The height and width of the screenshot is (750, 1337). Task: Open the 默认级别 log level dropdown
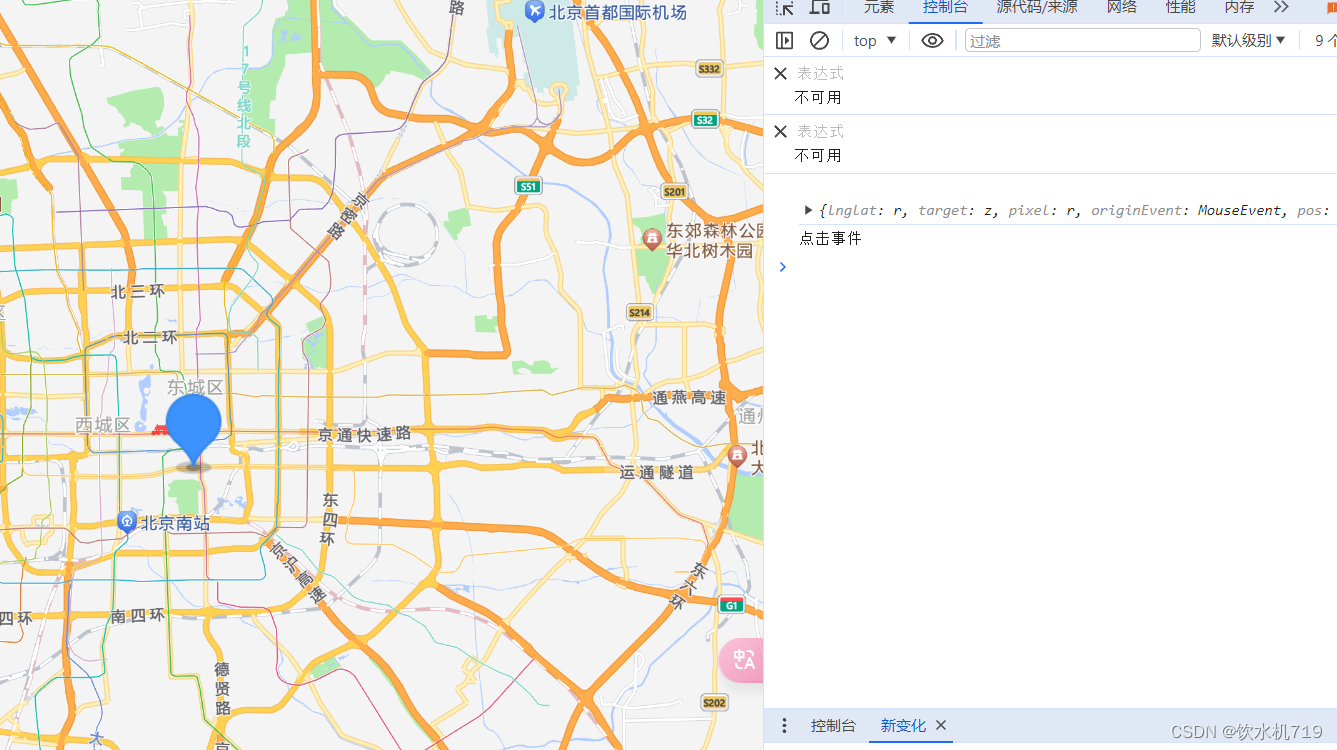click(1249, 40)
